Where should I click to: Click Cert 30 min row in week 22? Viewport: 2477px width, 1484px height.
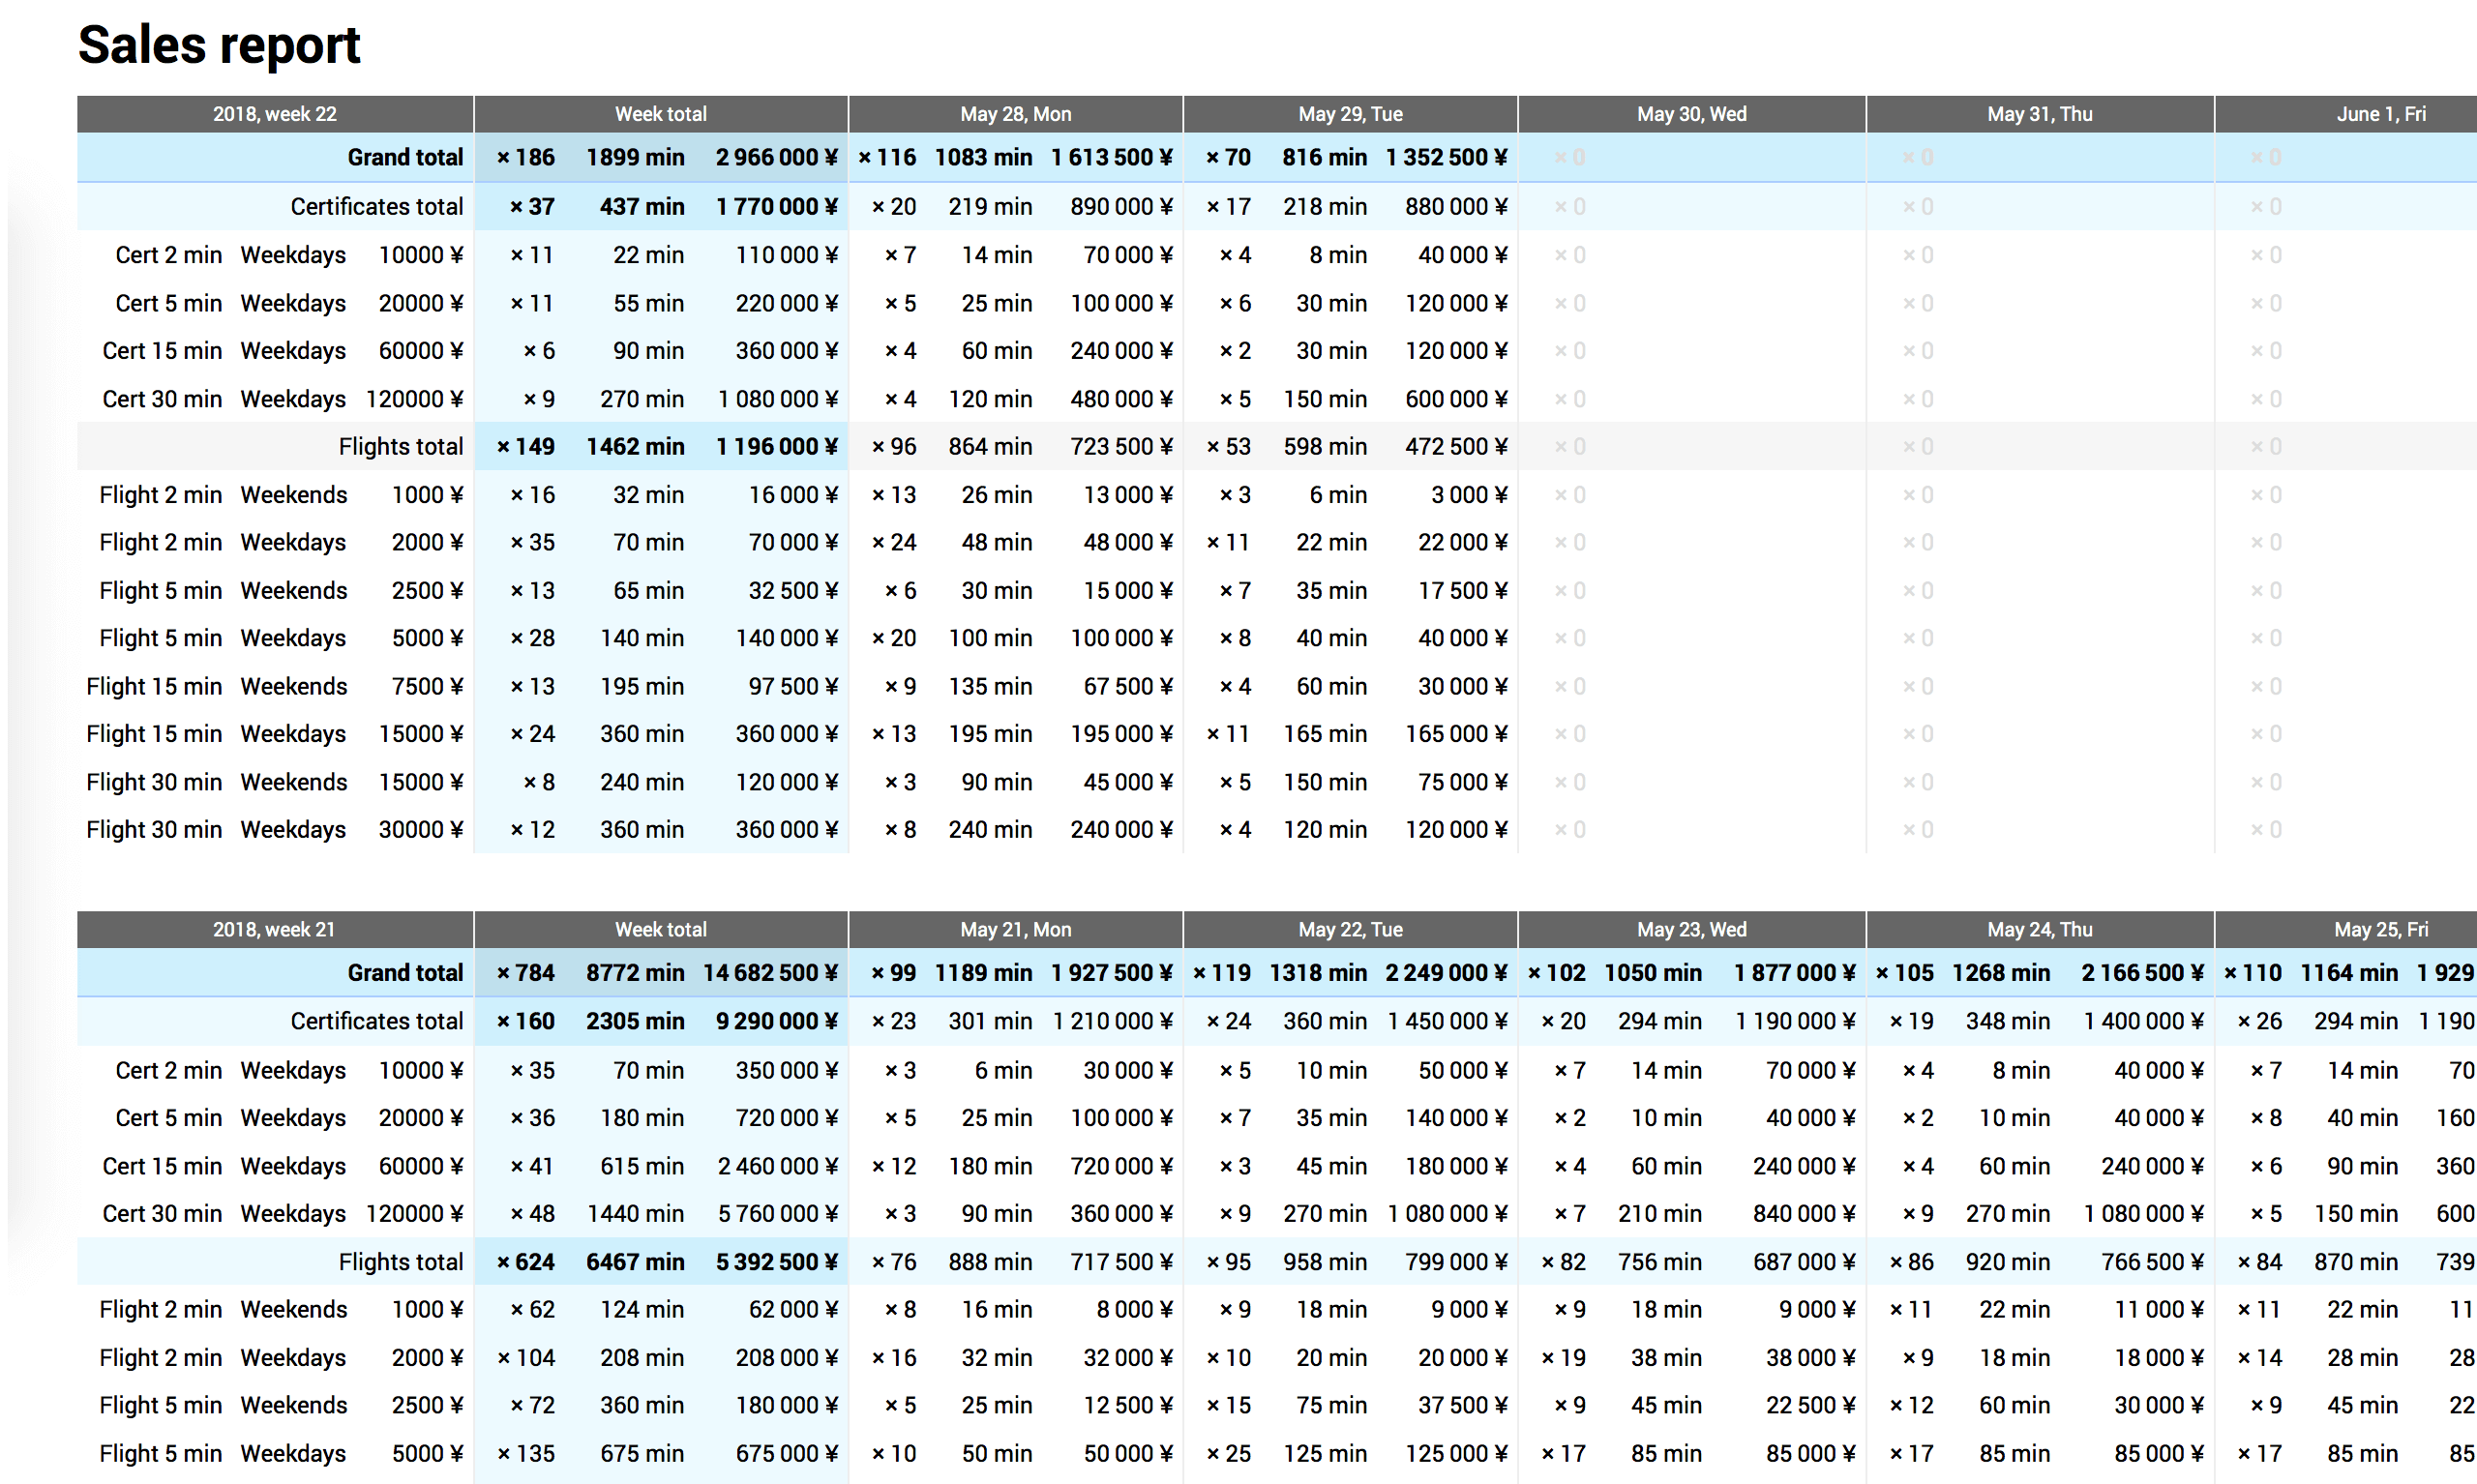pyautogui.click(x=162, y=399)
